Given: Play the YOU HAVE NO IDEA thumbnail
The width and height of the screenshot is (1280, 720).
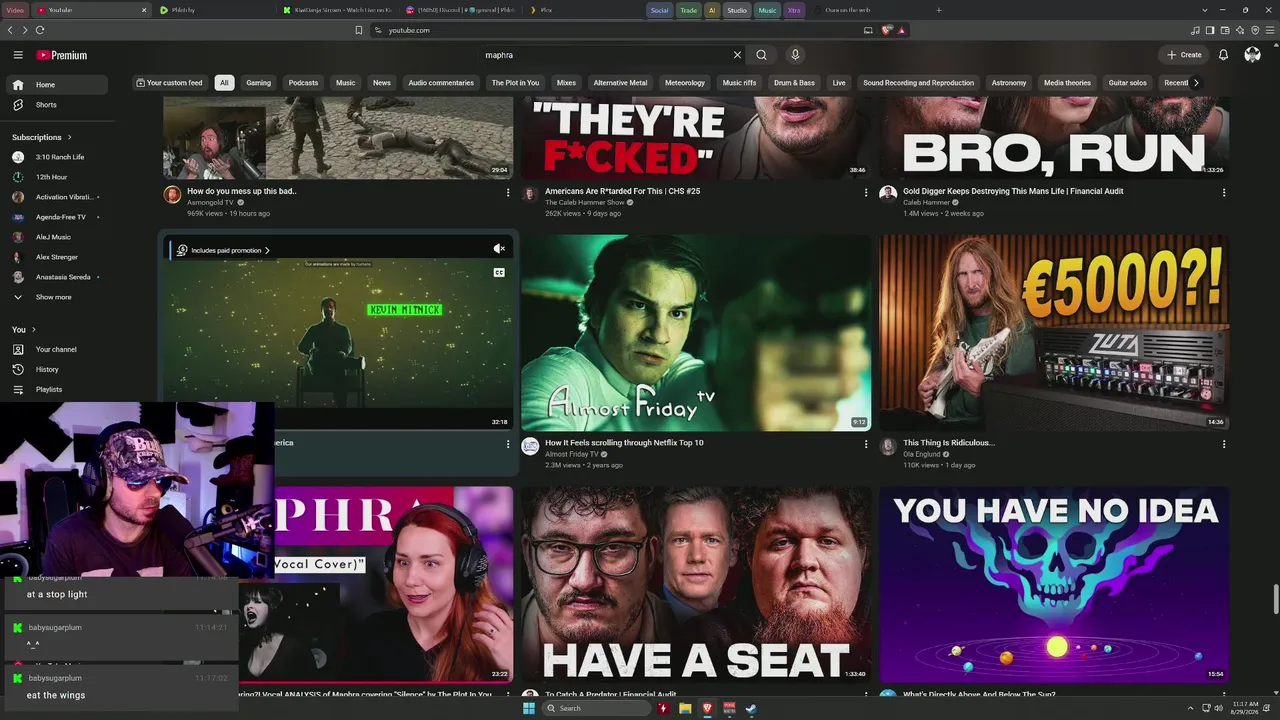Looking at the screenshot, I should [1054, 585].
